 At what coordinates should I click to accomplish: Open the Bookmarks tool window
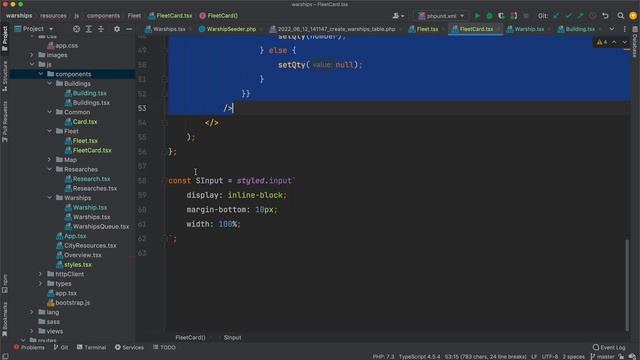(5, 319)
